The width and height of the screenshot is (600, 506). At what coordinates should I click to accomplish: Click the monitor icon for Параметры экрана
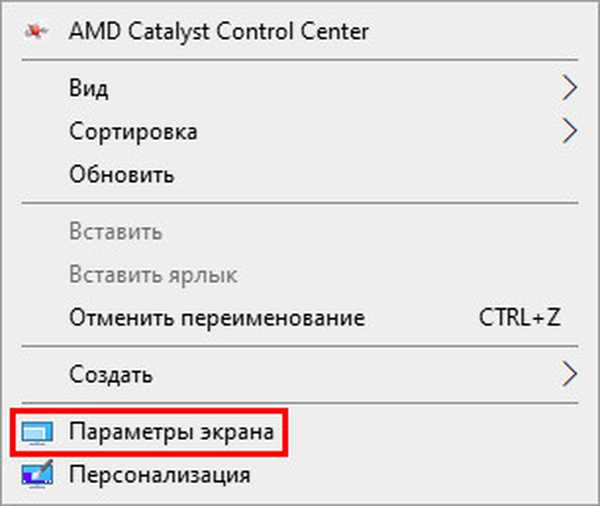[x=34, y=432]
